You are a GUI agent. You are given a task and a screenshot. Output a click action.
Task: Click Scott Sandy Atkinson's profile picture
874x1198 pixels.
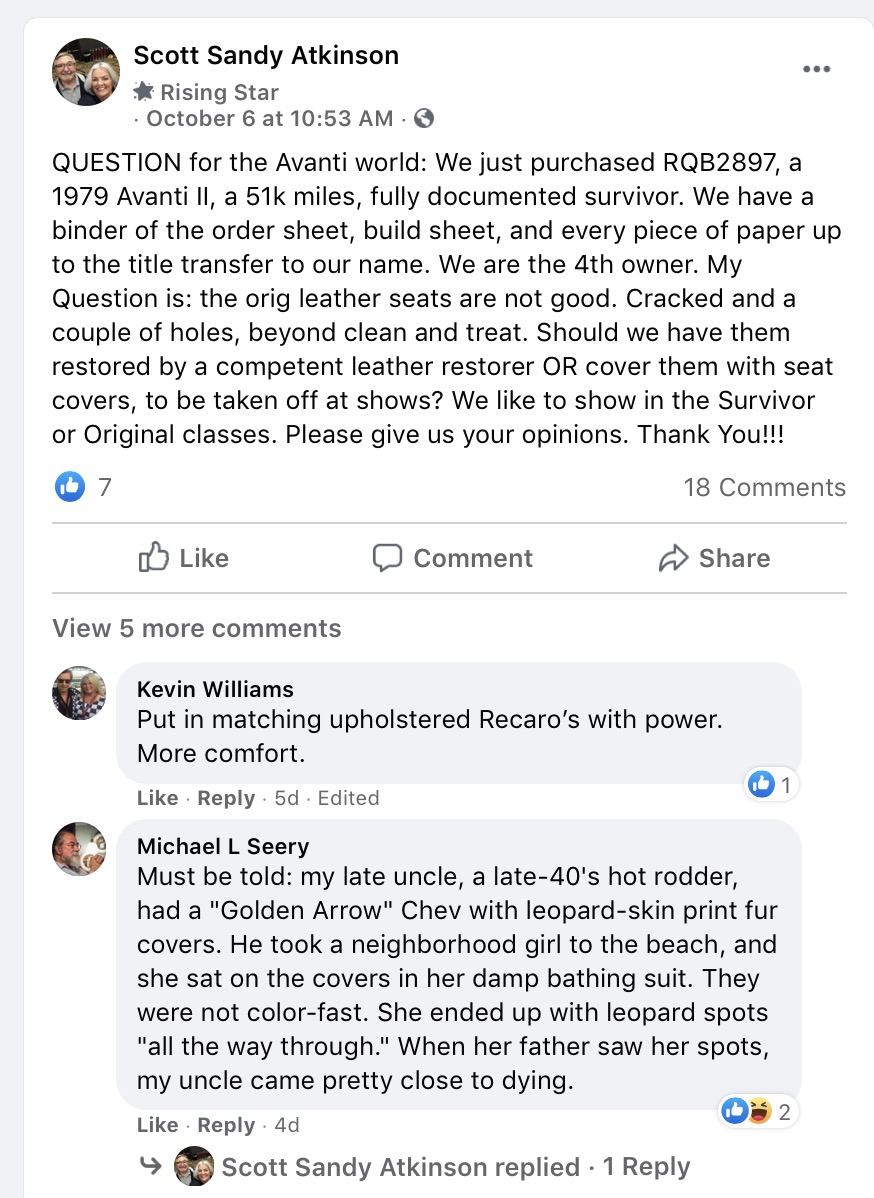click(x=86, y=72)
